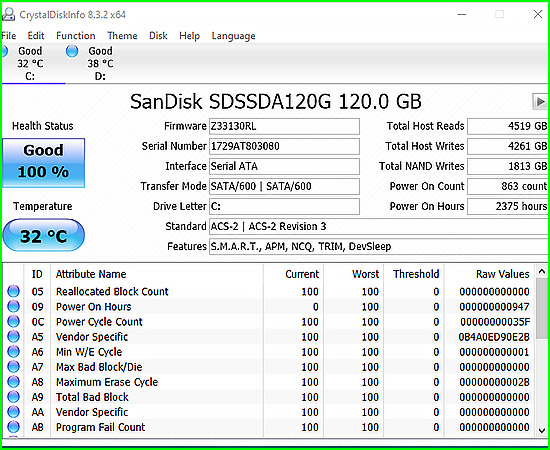Select the Min W/E Cycle attribute name
This screenshot has height=450, width=550.
(x=89, y=352)
